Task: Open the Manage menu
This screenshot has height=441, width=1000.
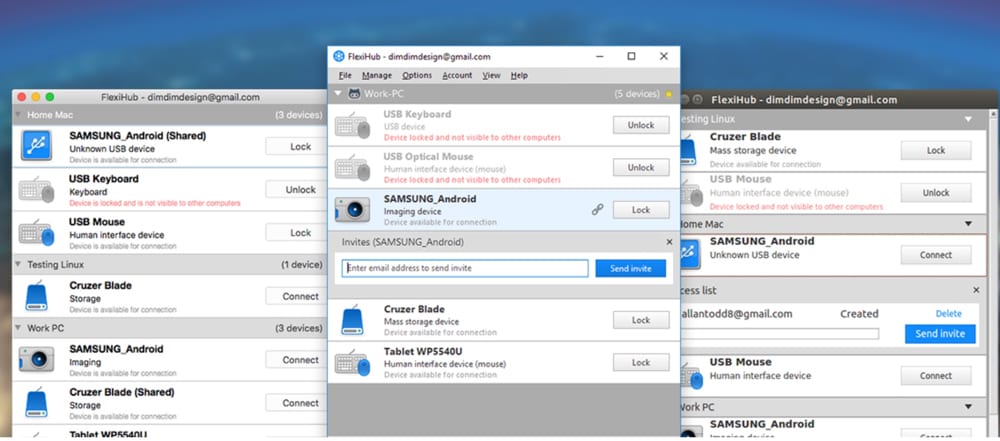Action: click(377, 75)
